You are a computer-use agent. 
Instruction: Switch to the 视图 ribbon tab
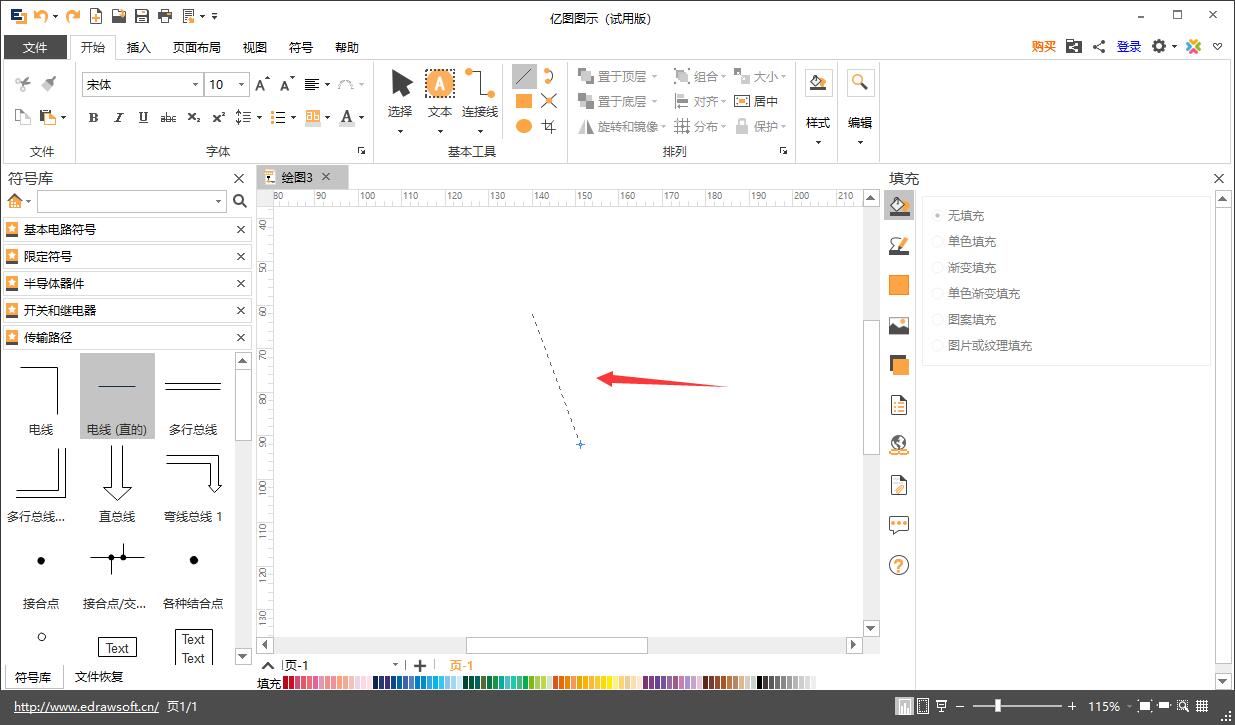tap(255, 47)
